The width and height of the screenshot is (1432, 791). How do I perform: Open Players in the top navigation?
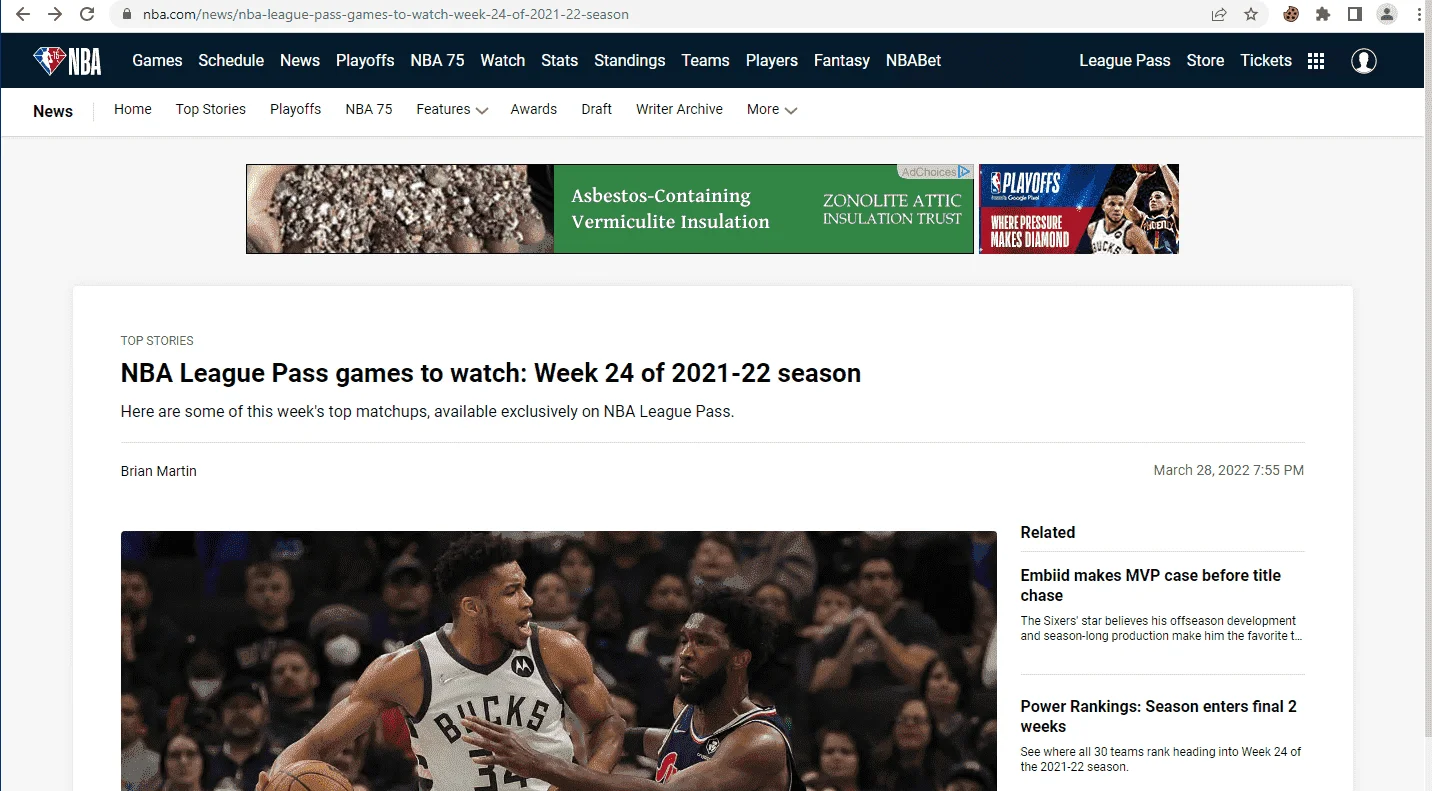[772, 60]
